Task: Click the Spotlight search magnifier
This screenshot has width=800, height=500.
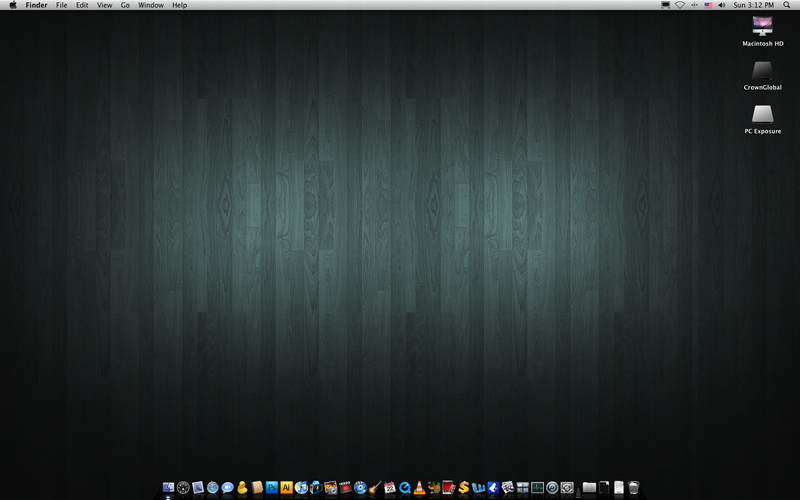Action: pyautogui.click(x=787, y=5)
